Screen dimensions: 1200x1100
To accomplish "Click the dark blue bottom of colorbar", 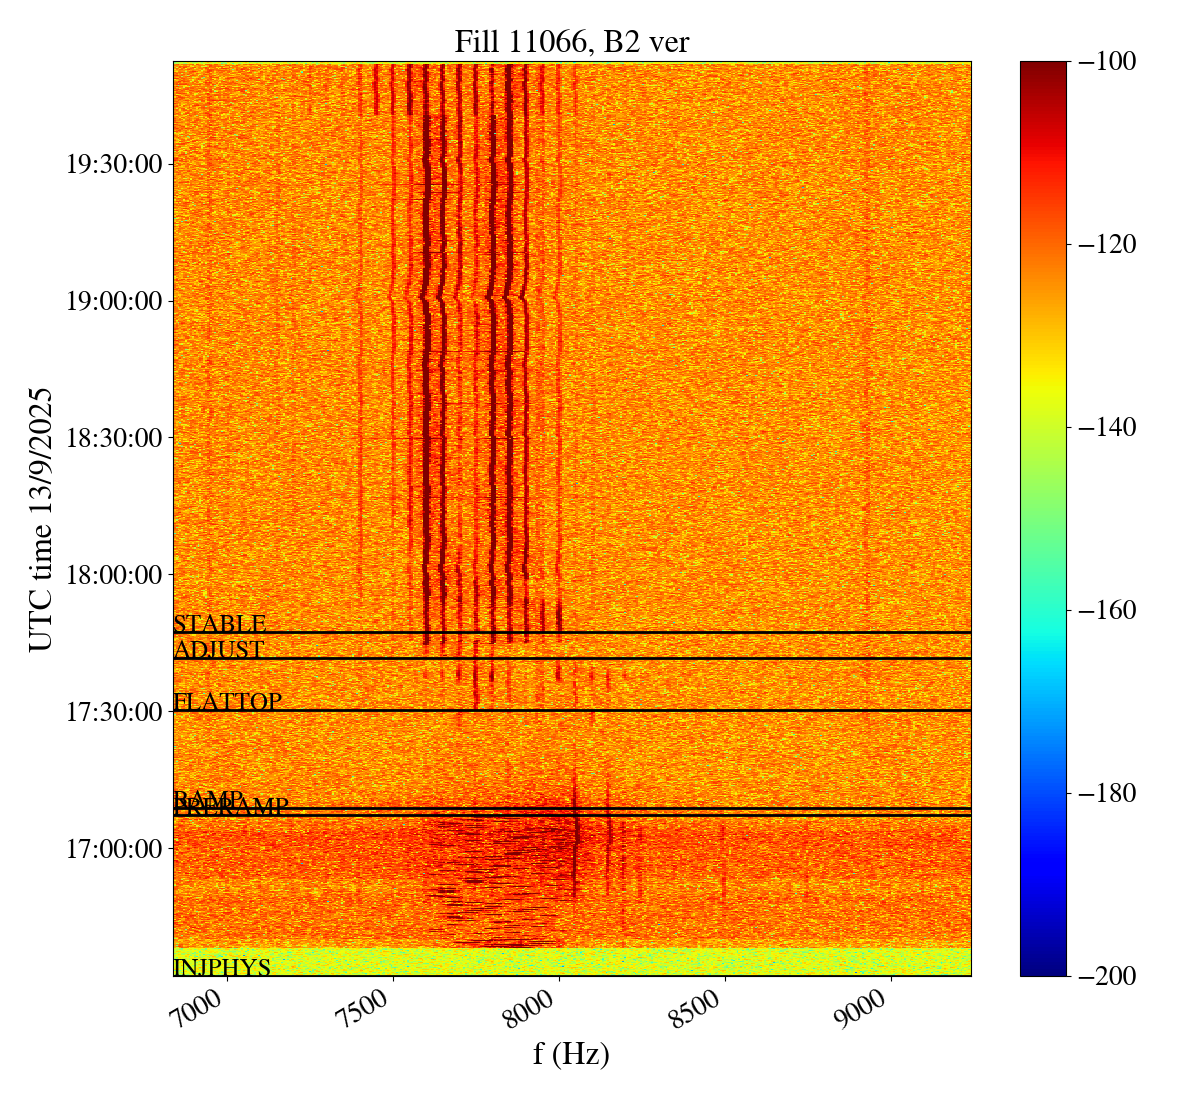I will pos(1043,966).
